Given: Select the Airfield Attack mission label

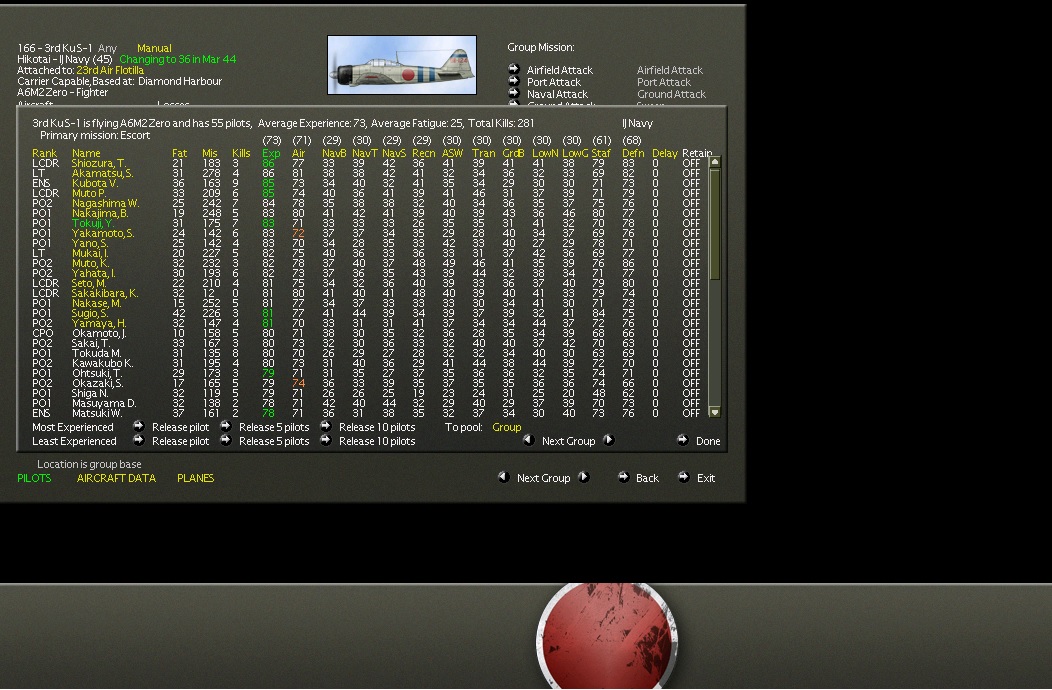Looking at the screenshot, I should pos(560,70).
